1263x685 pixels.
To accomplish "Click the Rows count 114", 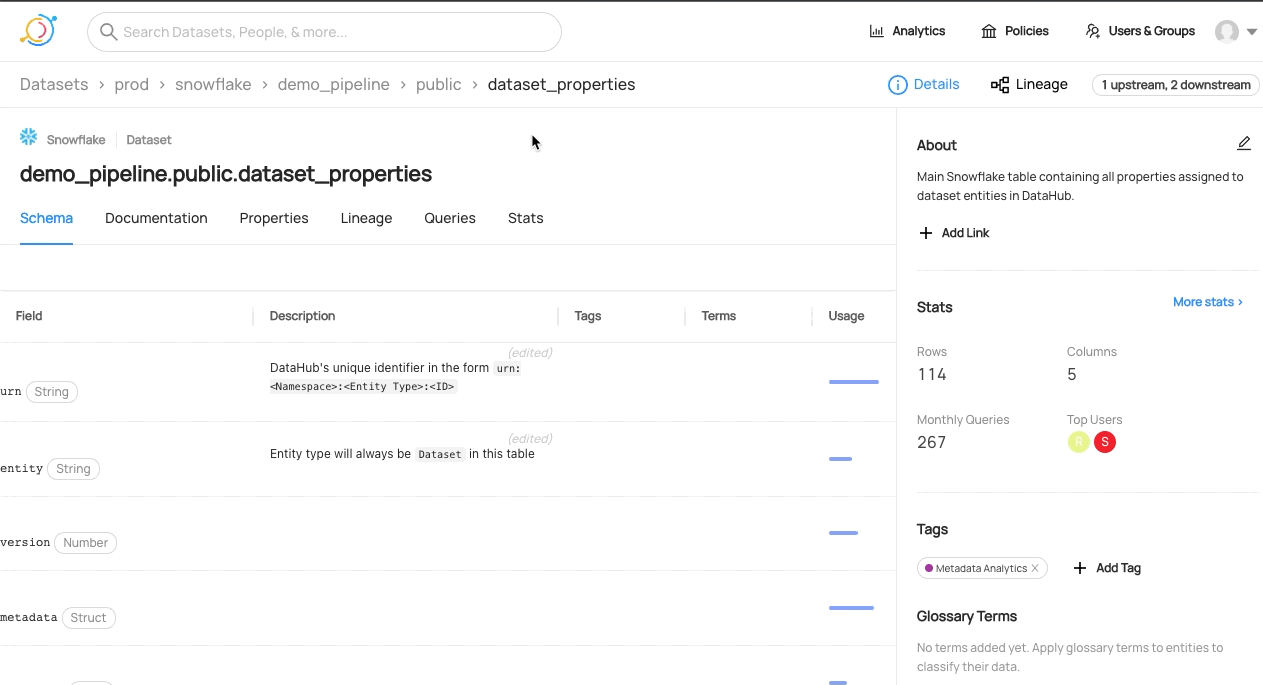I will coord(932,374).
